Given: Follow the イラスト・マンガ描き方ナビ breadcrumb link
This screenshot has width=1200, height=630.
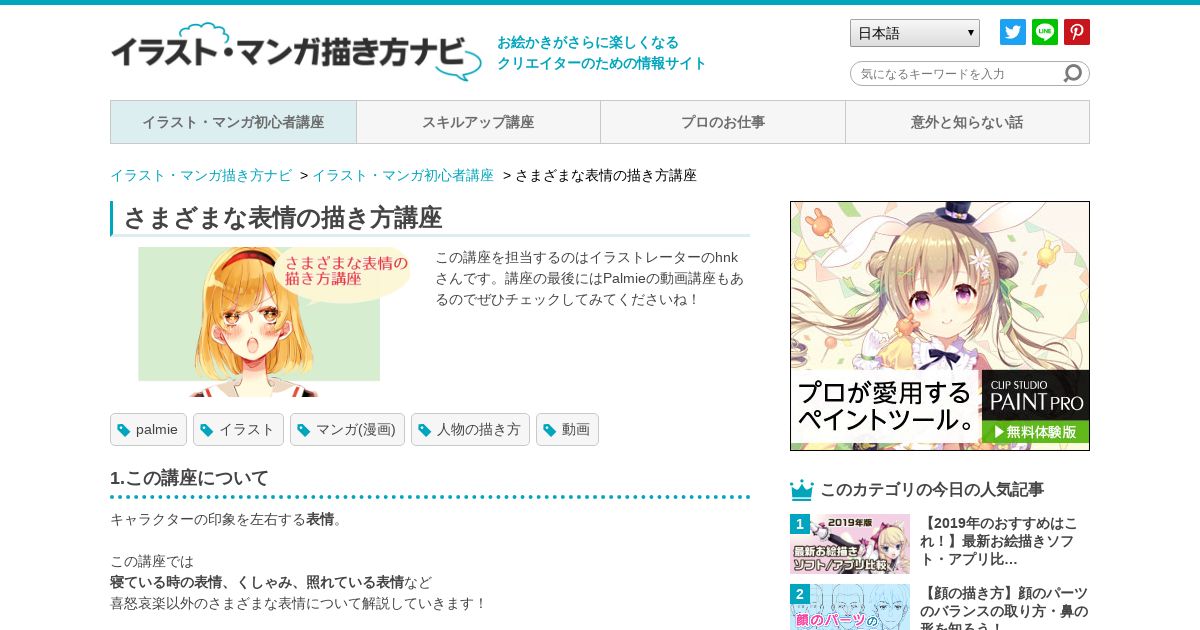Looking at the screenshot, I should 201,175.
